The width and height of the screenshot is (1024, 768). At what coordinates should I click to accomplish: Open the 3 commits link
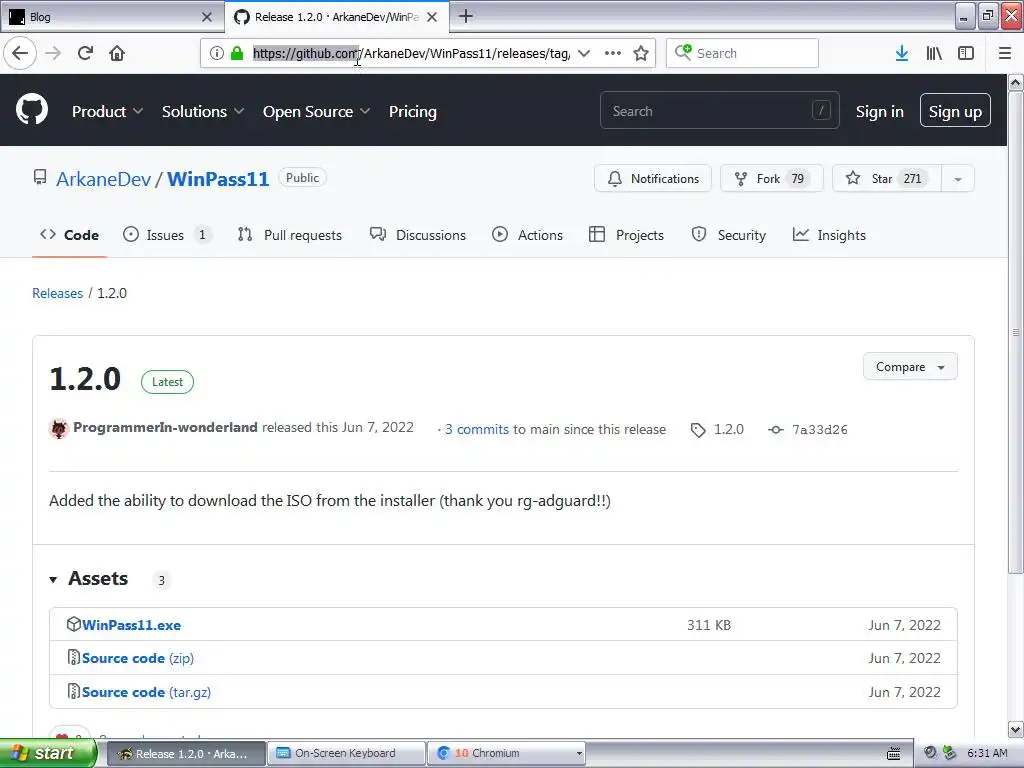[x=477, y=430]
